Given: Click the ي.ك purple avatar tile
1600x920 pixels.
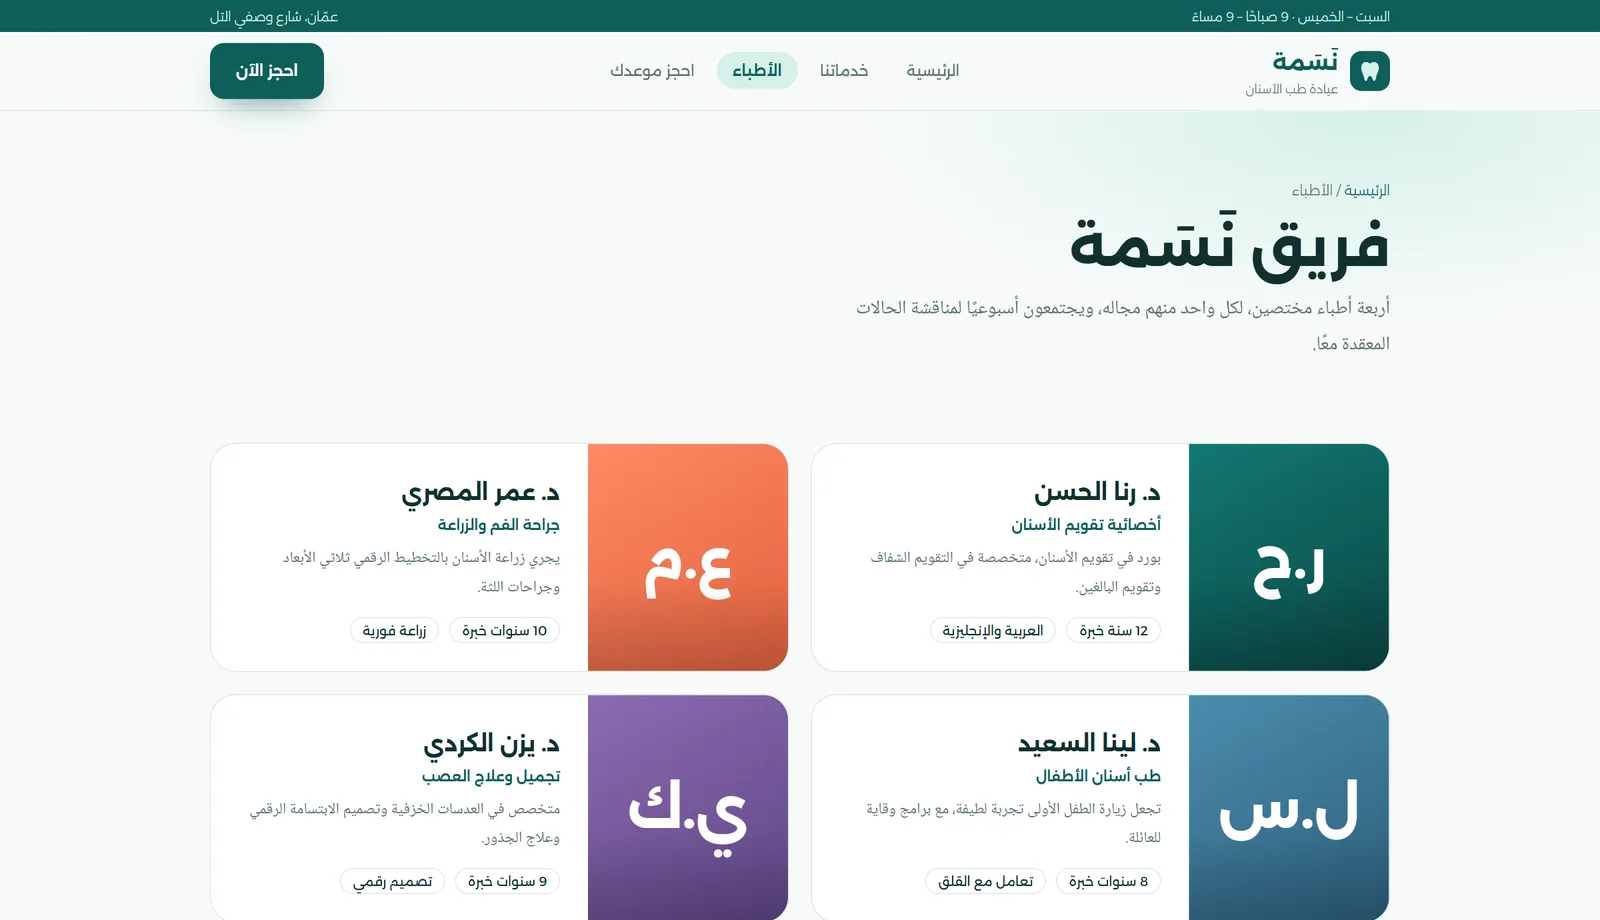Looking at the screenshot, I should pos(688,807).
